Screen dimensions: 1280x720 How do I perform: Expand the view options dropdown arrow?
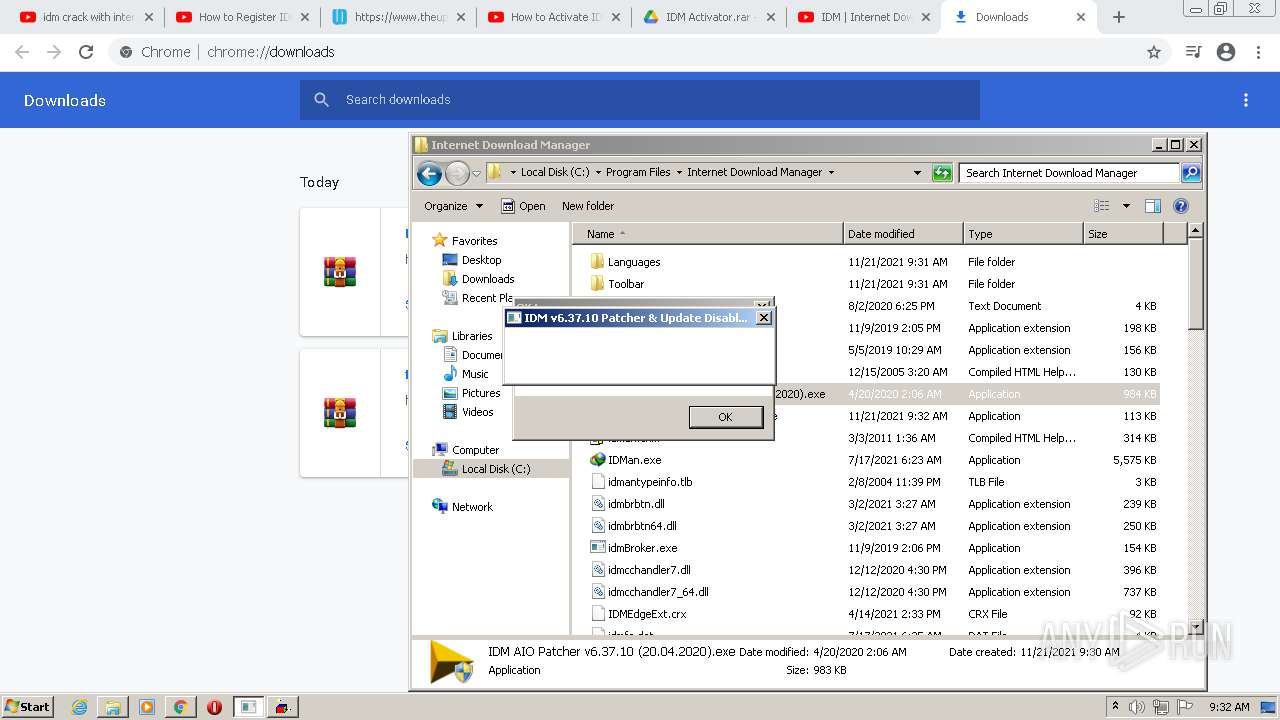coord(1126,206)
